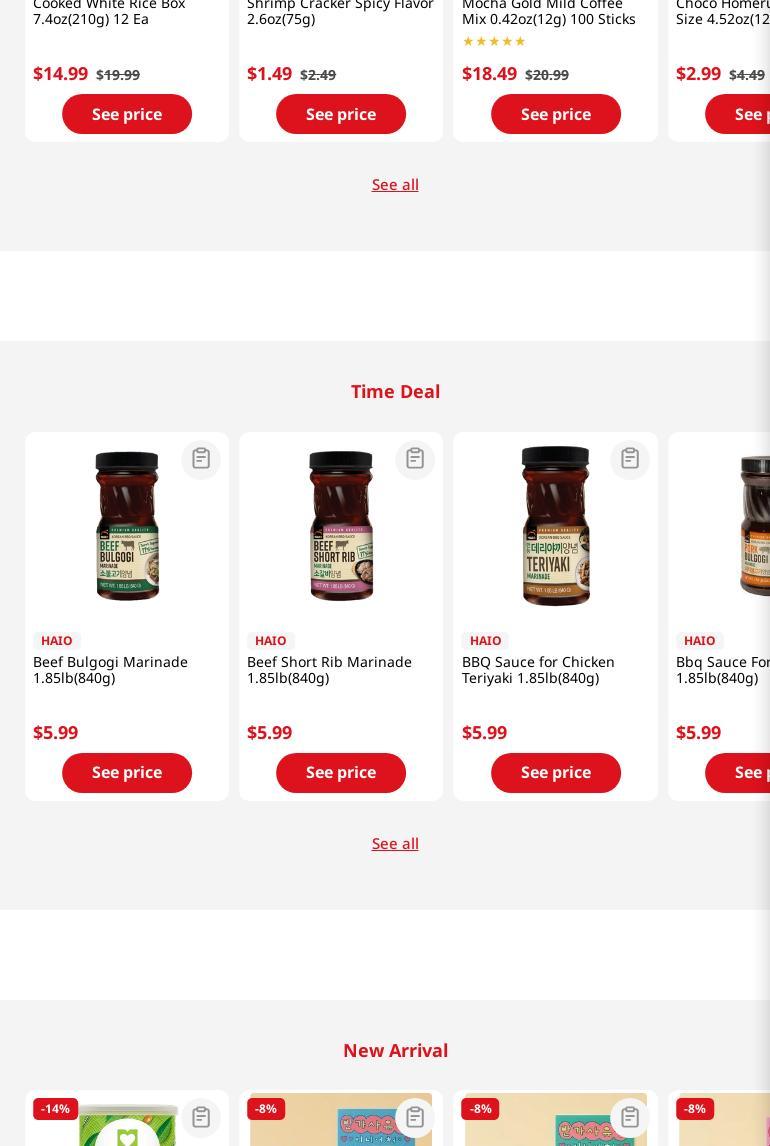Add Beef Bulgogi Marinade to shopping list icon
The width and height of the screenshot is (770, 1146).
(201, 459)
